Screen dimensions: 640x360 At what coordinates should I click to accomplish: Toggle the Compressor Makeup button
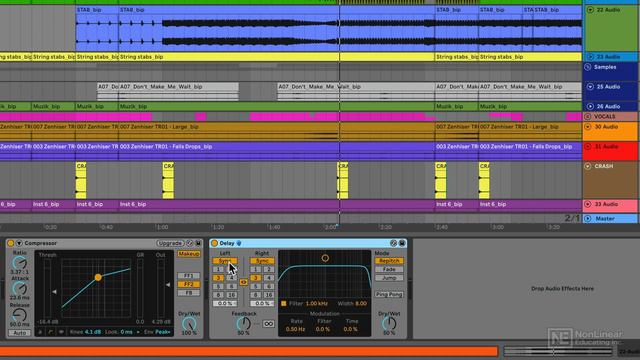click(189, 254)
